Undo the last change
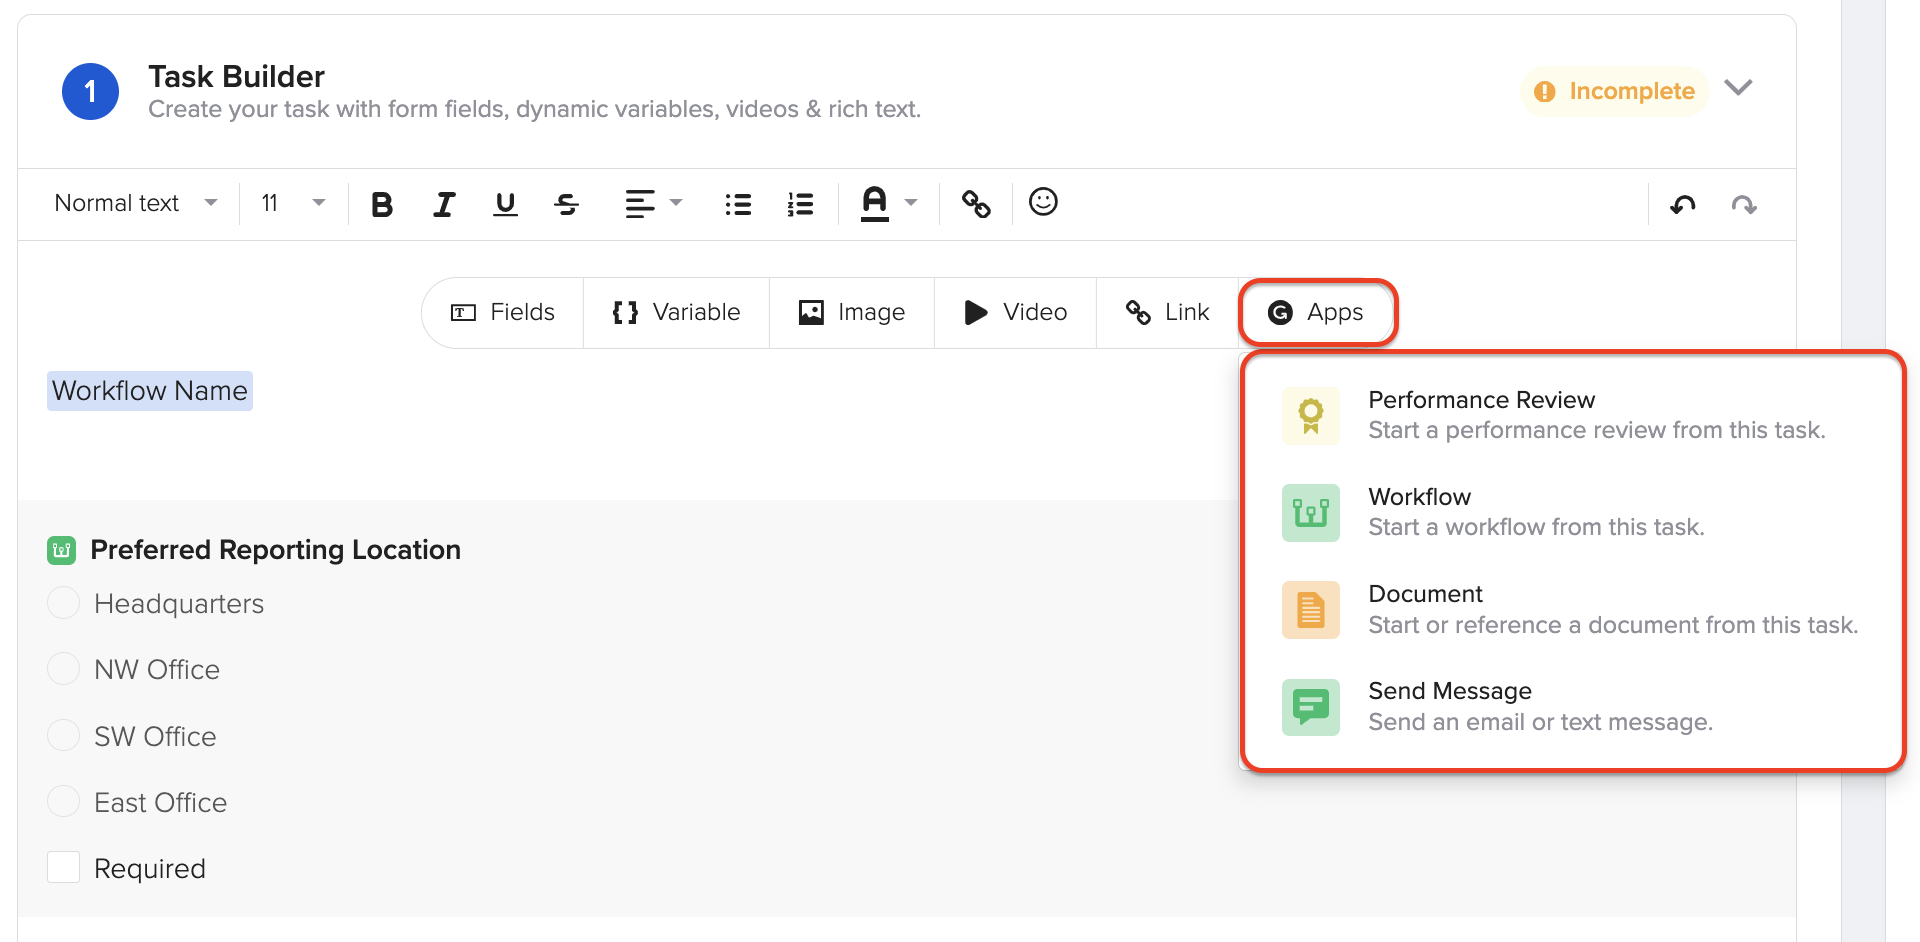This screenshot has width=1920, height=942. (x=1683, y=204)
